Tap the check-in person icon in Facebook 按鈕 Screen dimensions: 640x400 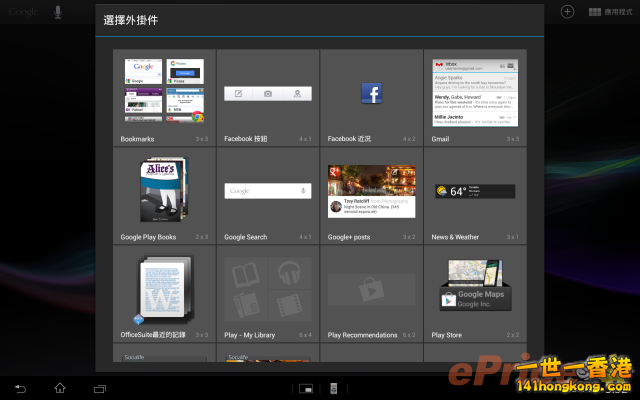point(297,93)
